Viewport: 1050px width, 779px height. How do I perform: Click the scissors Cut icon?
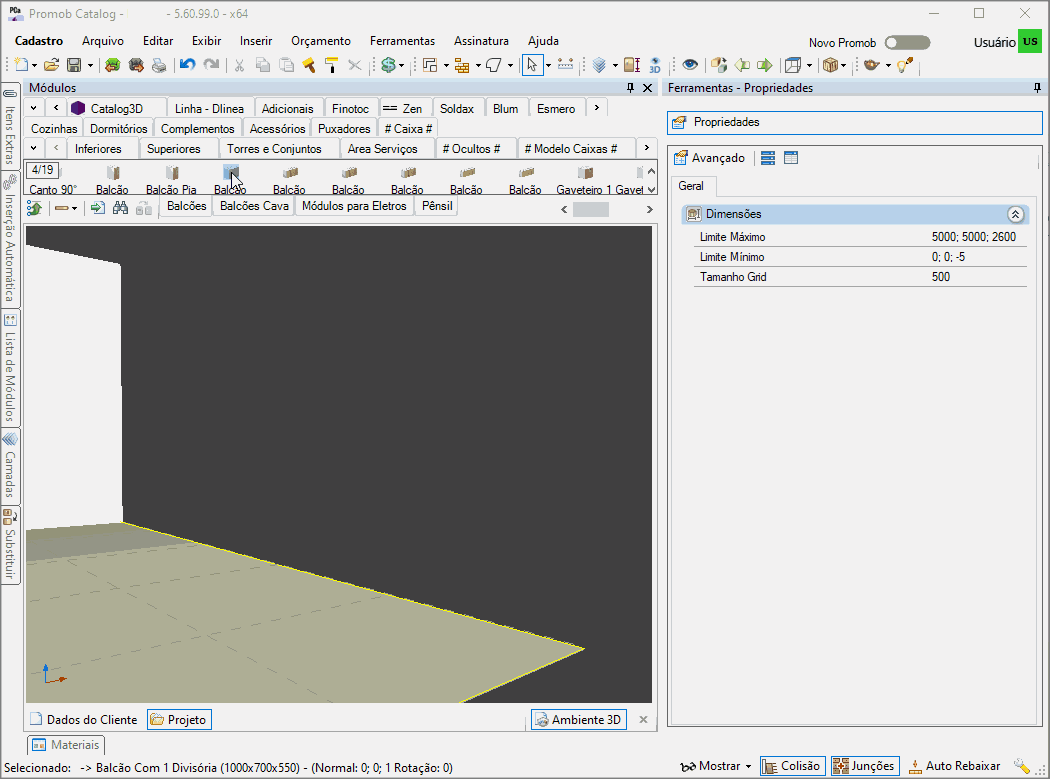tap(239, 65)
